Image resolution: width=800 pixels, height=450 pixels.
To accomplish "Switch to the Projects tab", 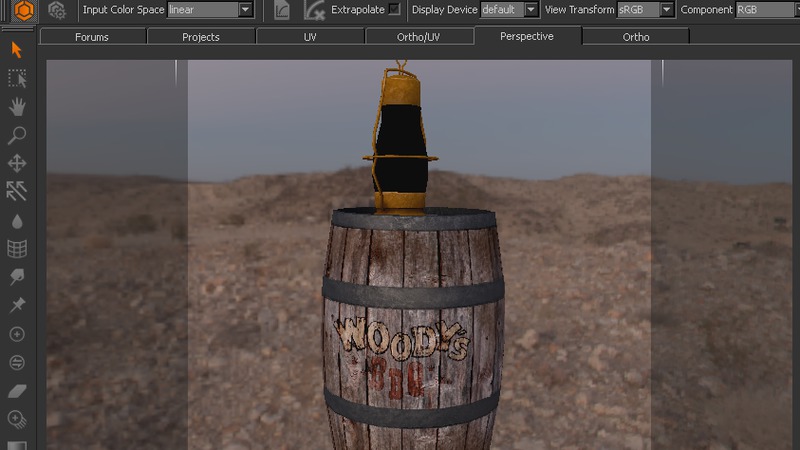I will (x=201, y=37).
